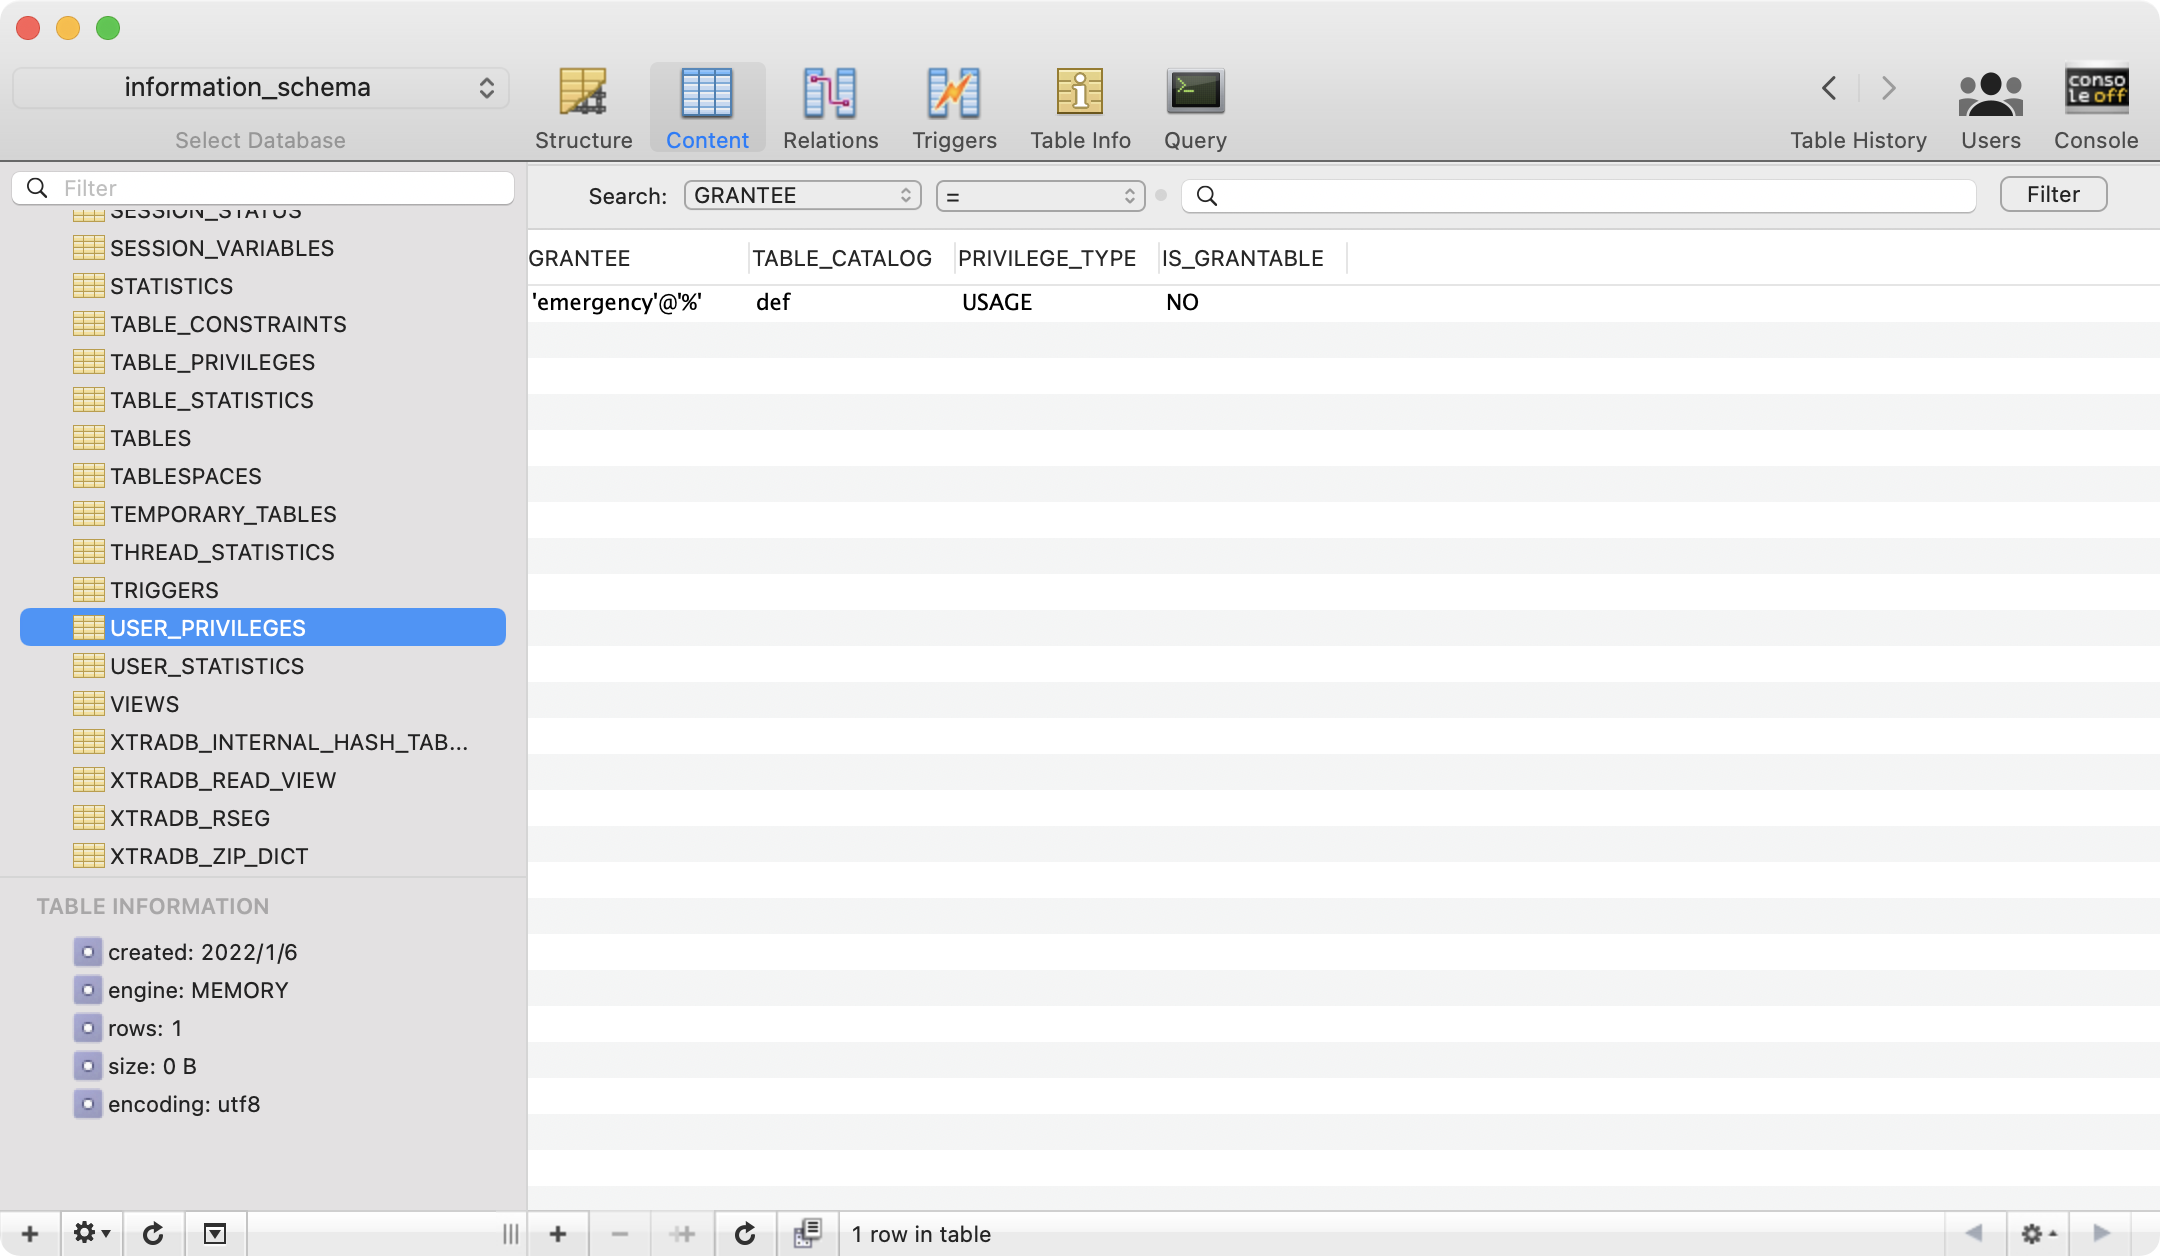This screenshot has width=2160, height=1256.
Task: Open the Structure view
Action: pyautogui.click(x=583, y=108)
